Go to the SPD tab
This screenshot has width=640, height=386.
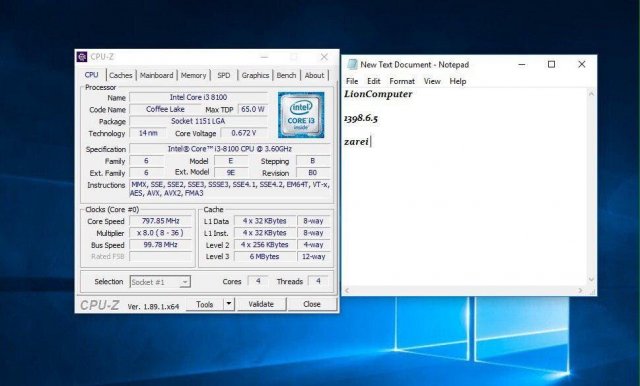pyautogui.click(x=224, y=75)
